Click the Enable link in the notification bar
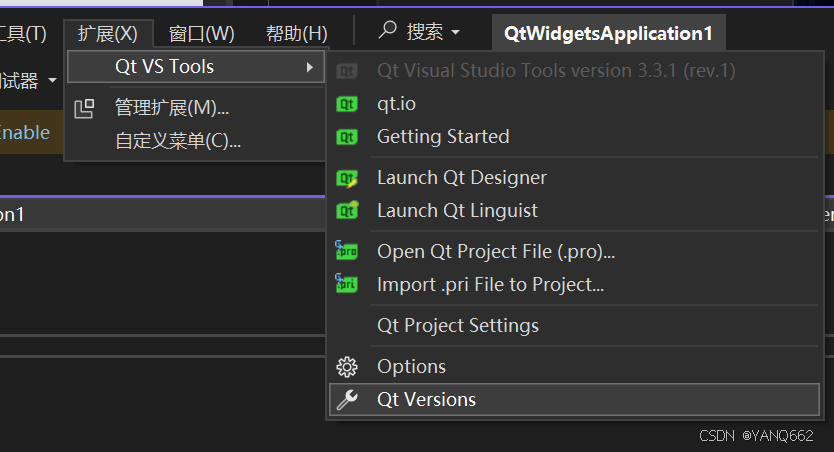 point(24,132)
